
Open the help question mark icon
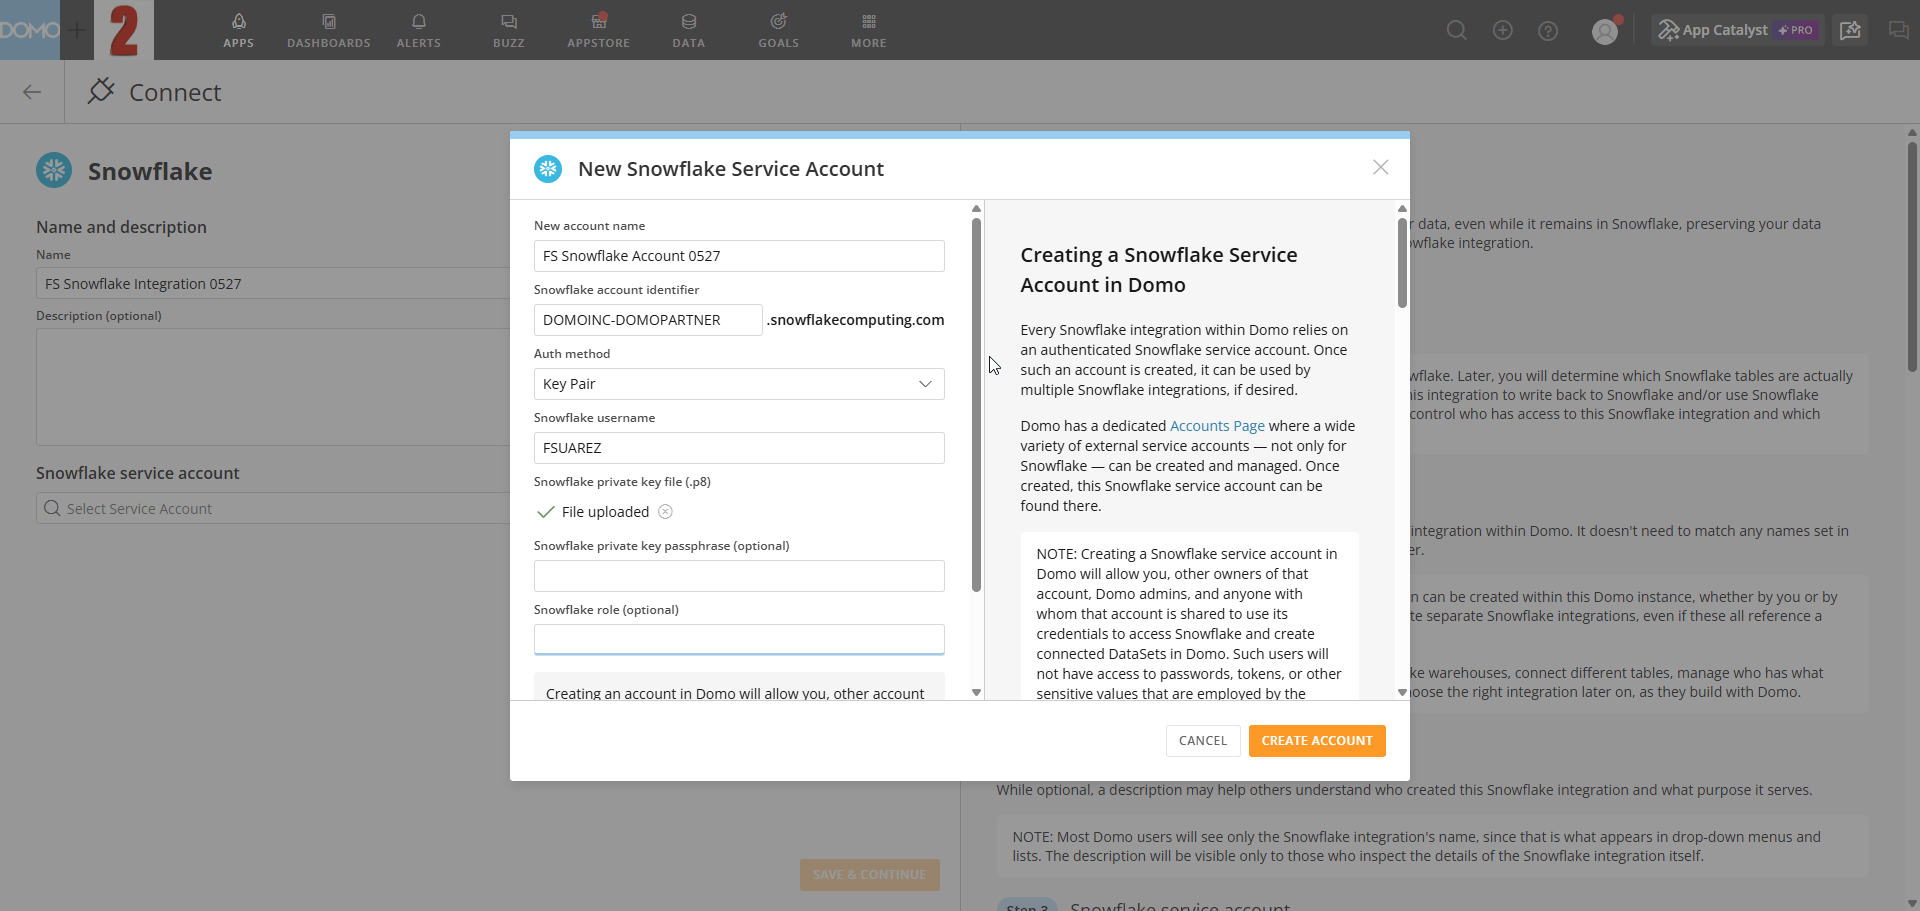pyautogui.click(x=1548, y=31)
